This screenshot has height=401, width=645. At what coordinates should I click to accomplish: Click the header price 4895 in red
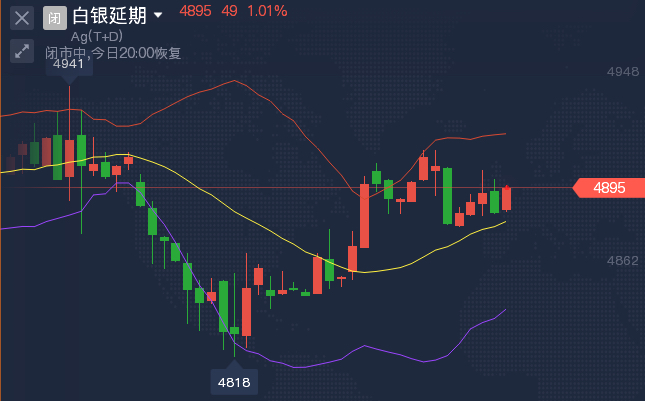195,11
